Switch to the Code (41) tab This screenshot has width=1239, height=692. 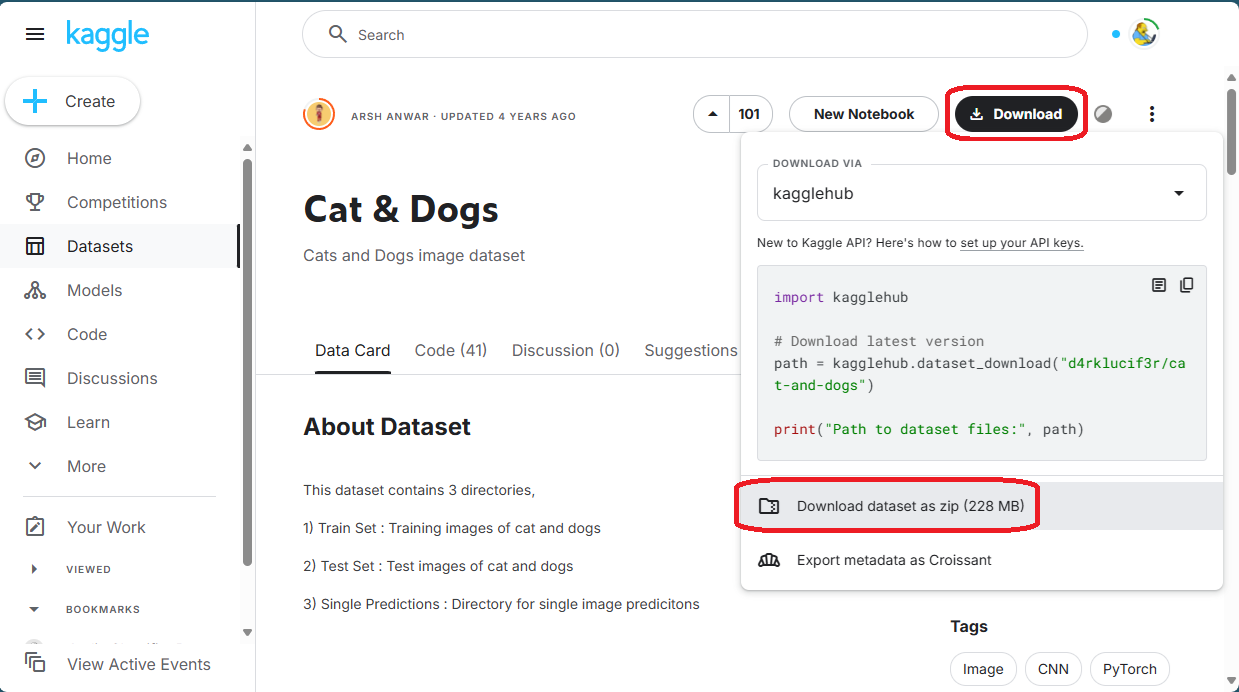point(450,350)
